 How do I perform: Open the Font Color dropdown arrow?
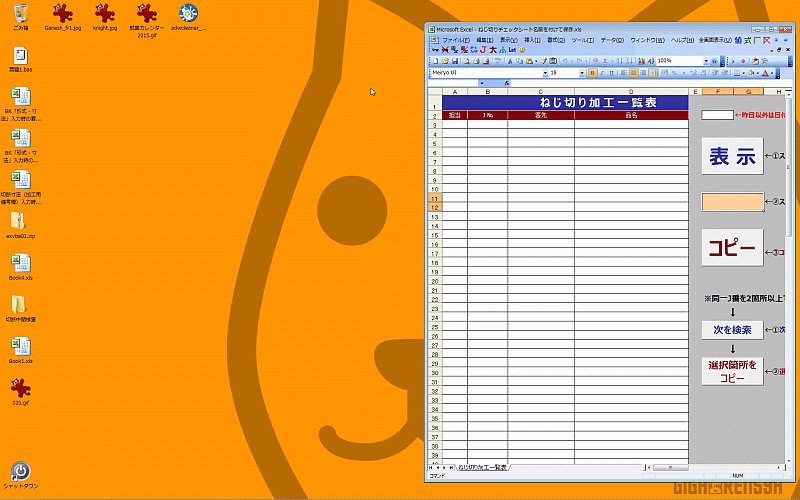(x=772, y=73)
